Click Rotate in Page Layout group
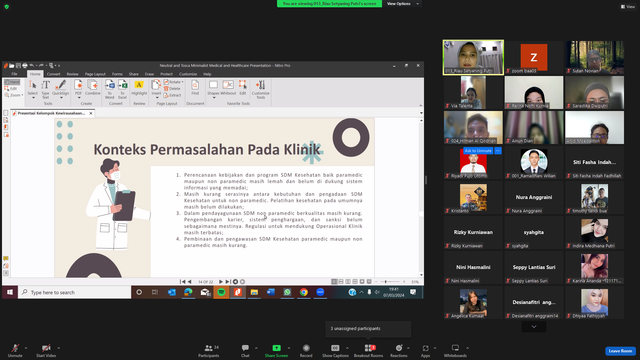Viewport: 640px width, 360px height. point(173,82)
